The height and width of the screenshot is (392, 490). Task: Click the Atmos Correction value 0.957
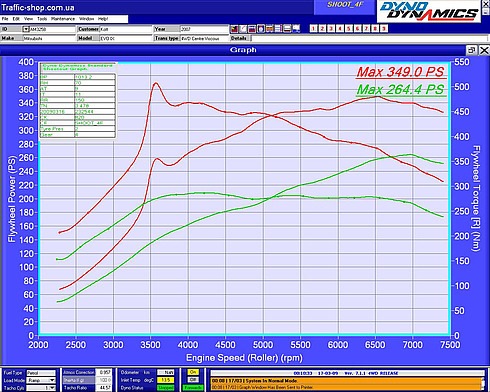(x=104, y=372)
